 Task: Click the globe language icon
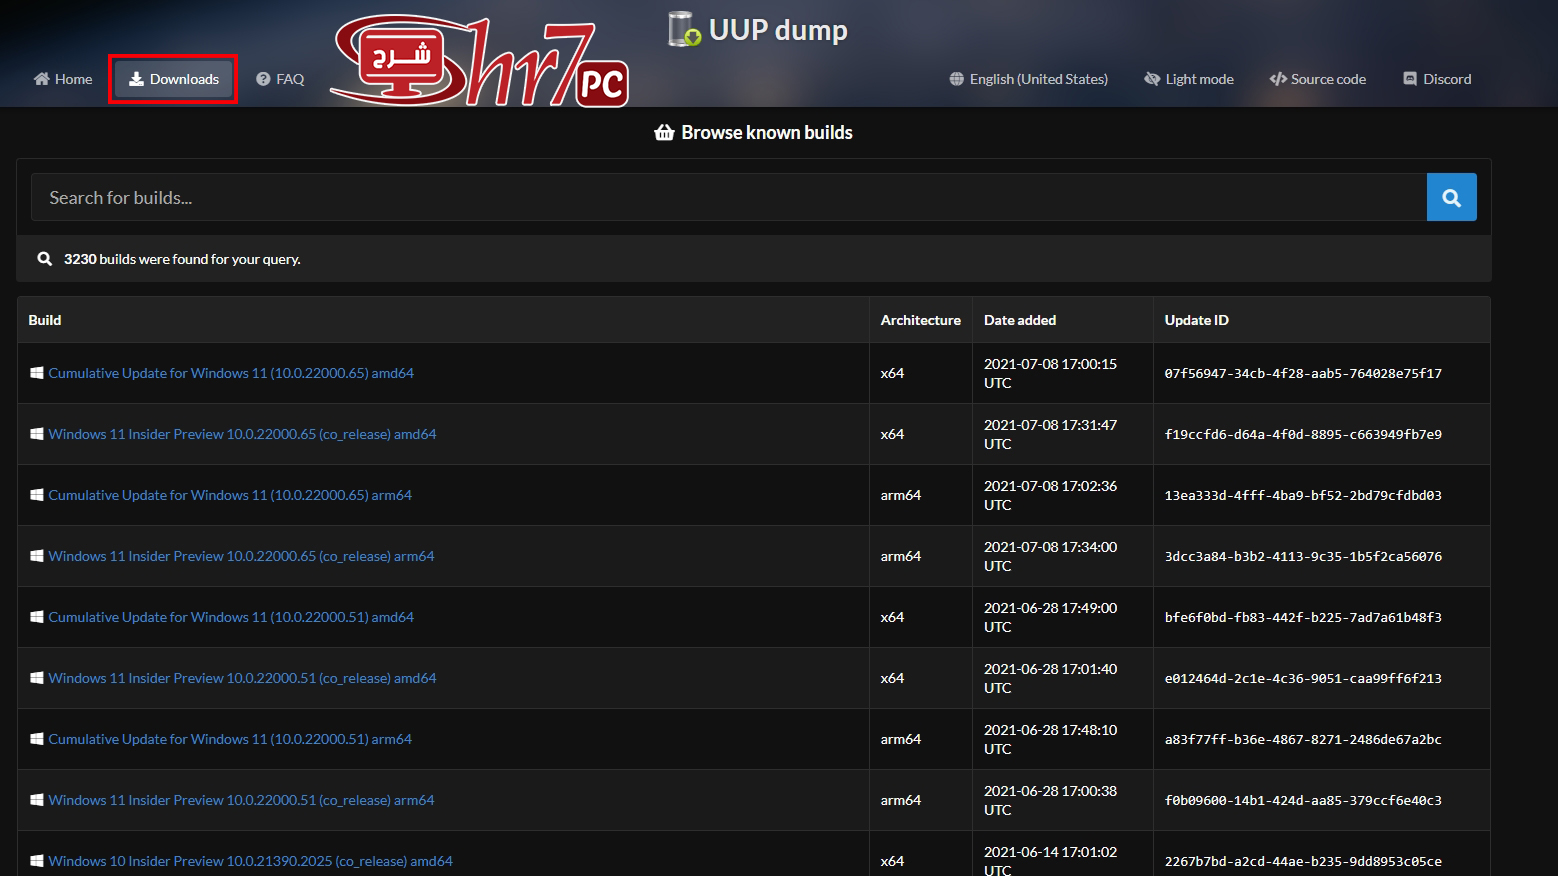[x=957, y=79]
